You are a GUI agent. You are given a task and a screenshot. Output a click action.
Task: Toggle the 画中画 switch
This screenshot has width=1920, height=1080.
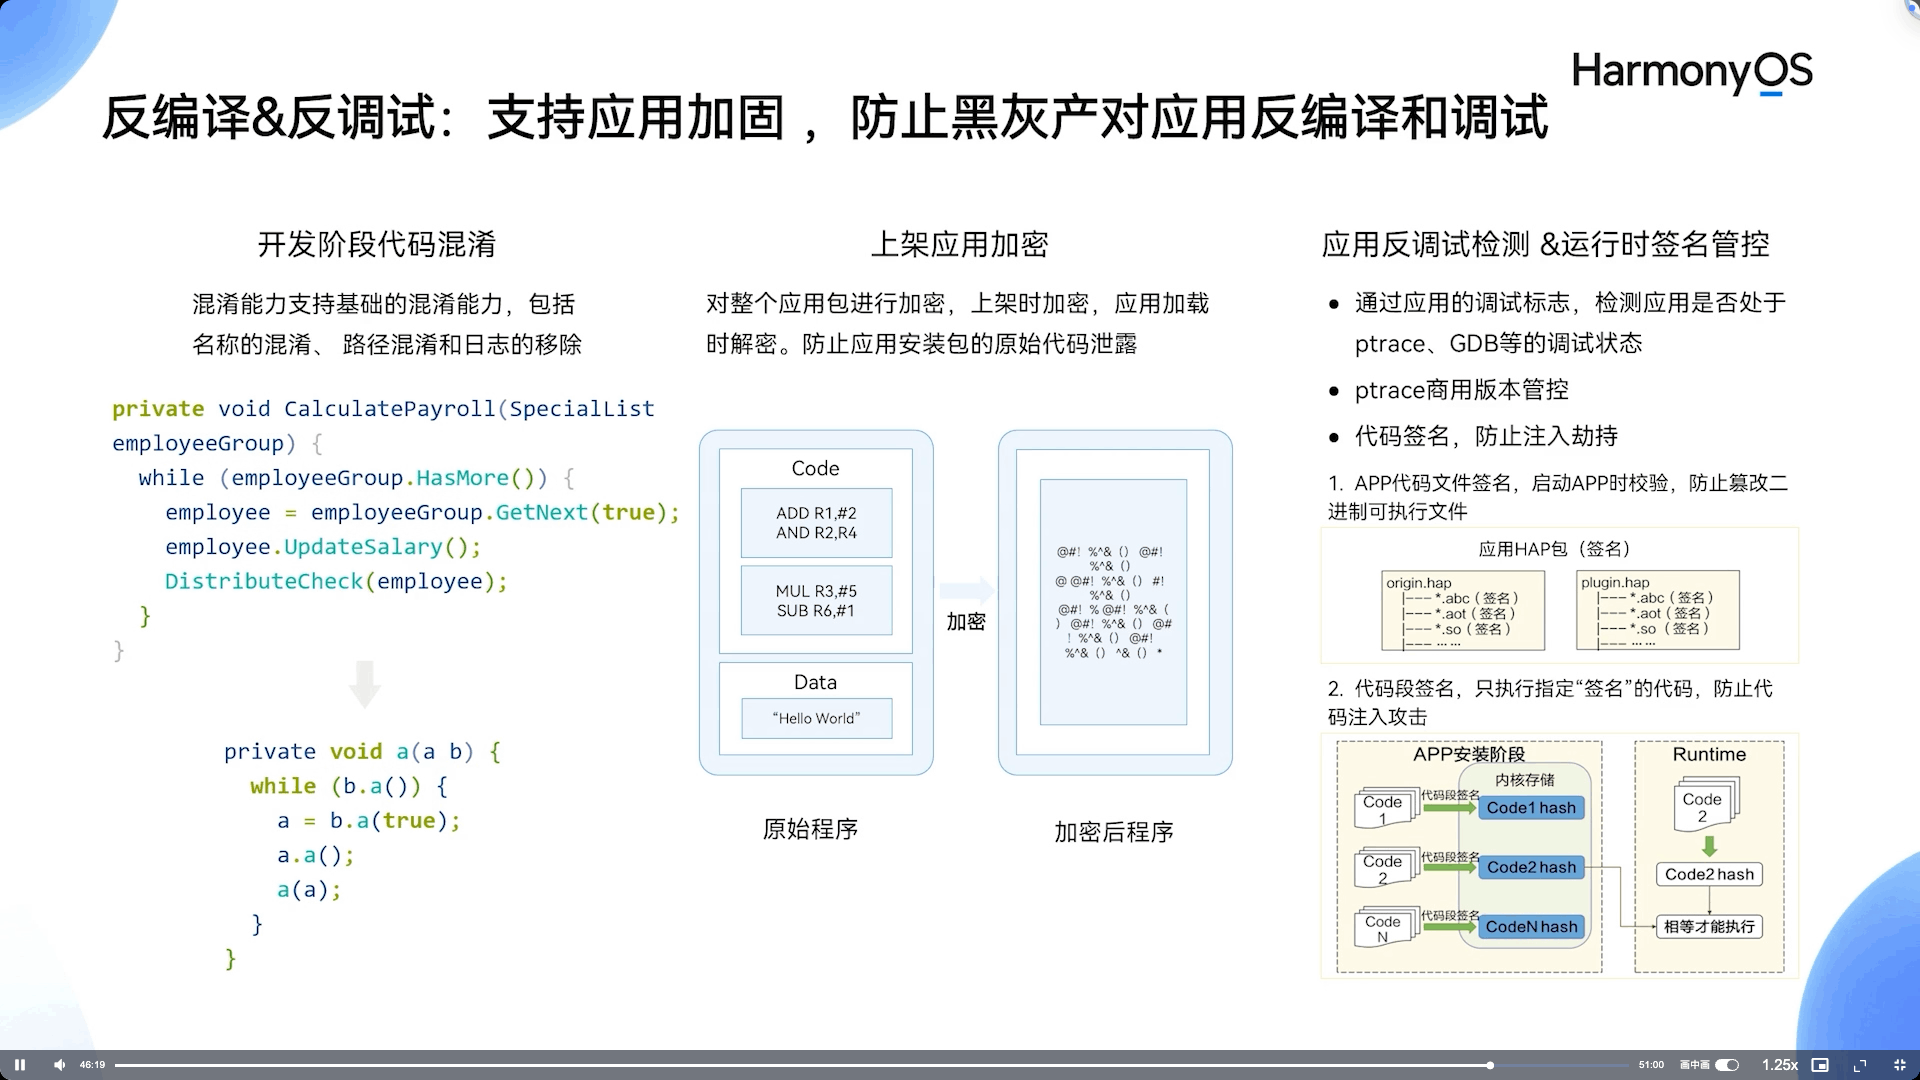click(1727, 1065)
